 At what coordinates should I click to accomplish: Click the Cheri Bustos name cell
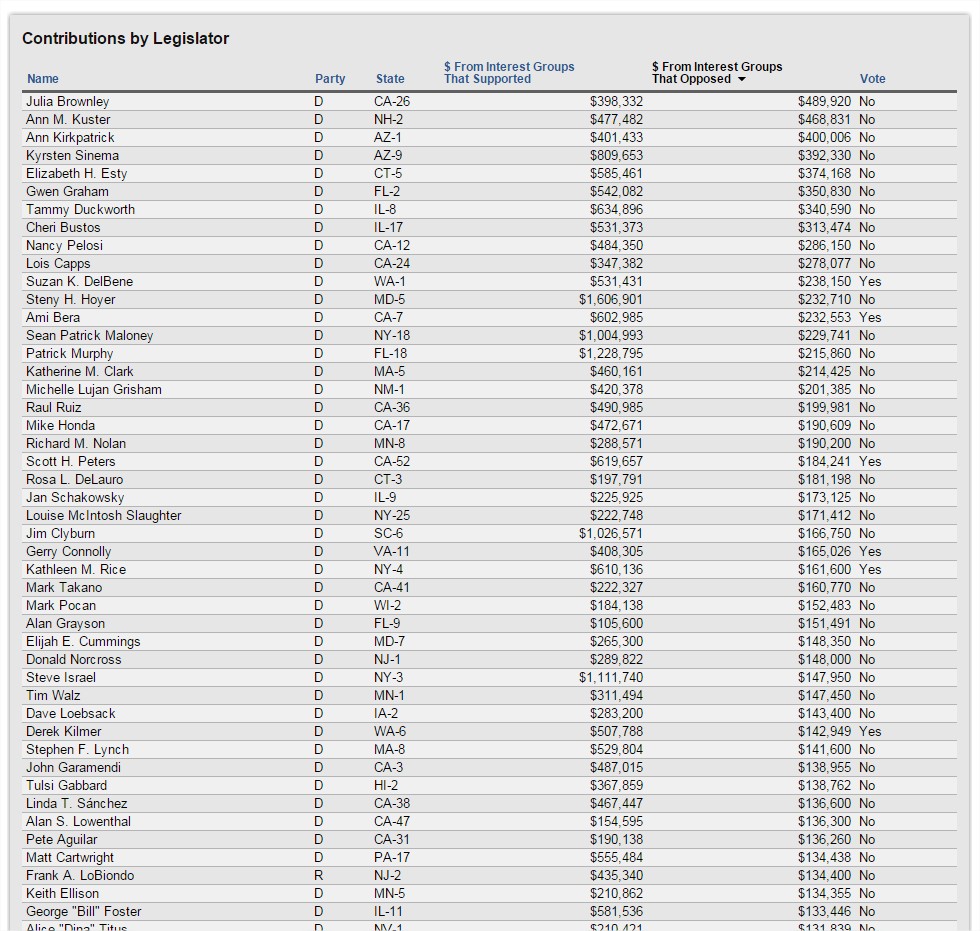coord(63,227)
